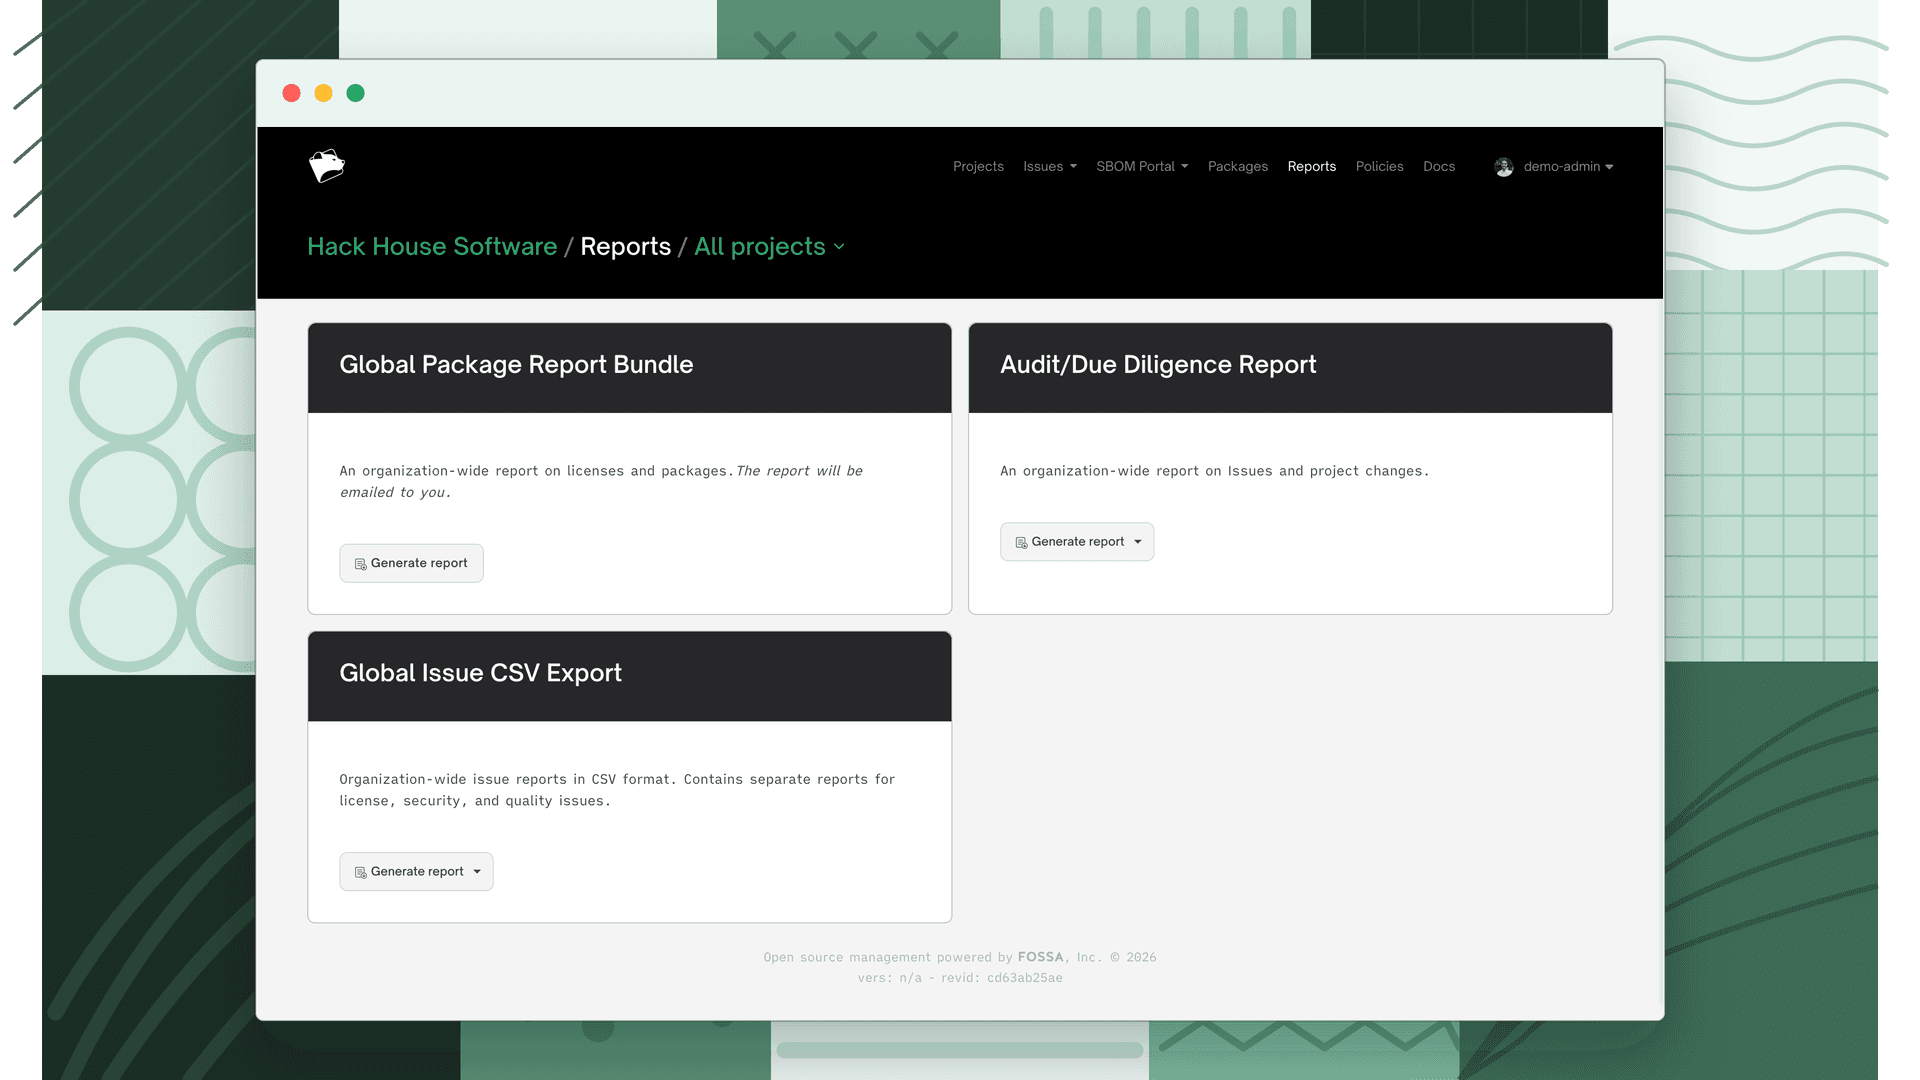Click the demo-admin user avatar
1920x1080 pixels.
tap(1504, 167)
